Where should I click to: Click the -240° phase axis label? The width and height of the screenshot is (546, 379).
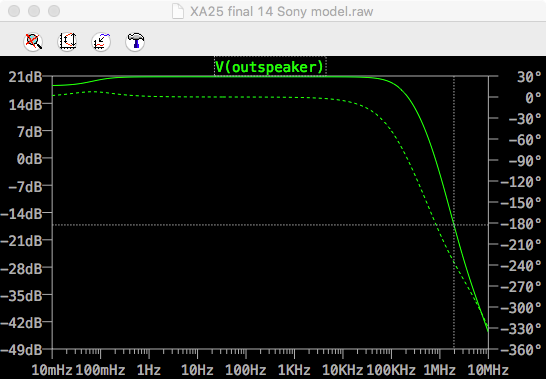tap(521, 266)
